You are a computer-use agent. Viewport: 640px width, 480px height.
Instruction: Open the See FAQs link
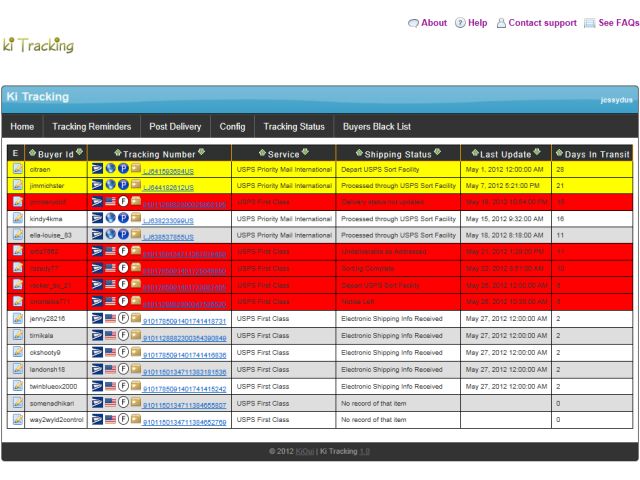click(x=612, y=23)
